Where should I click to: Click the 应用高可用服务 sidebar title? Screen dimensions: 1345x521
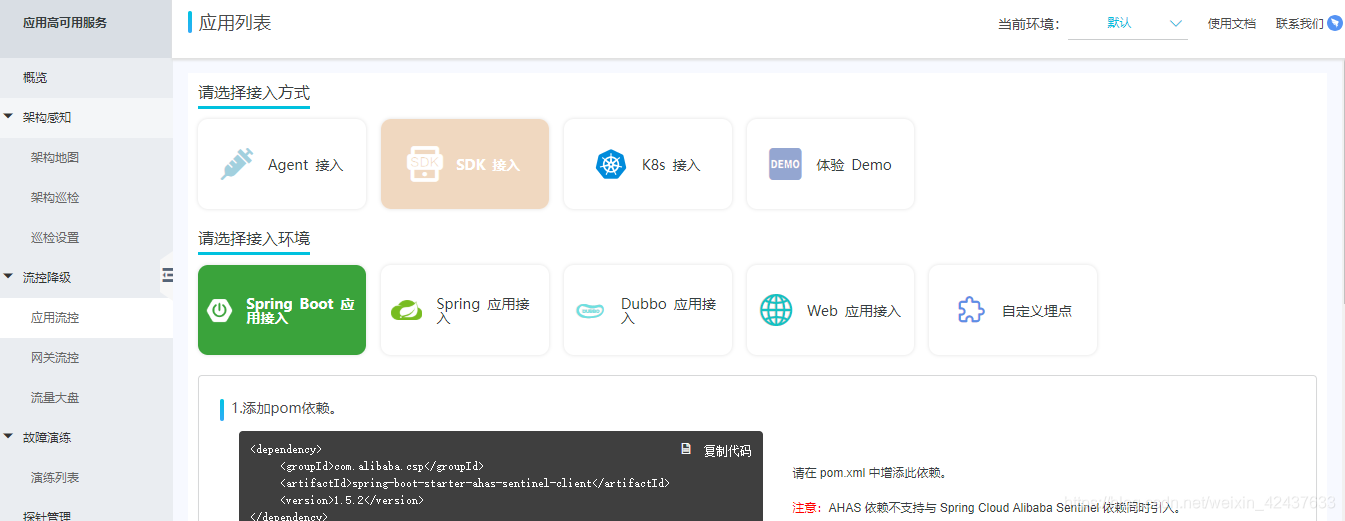point(65,23)
